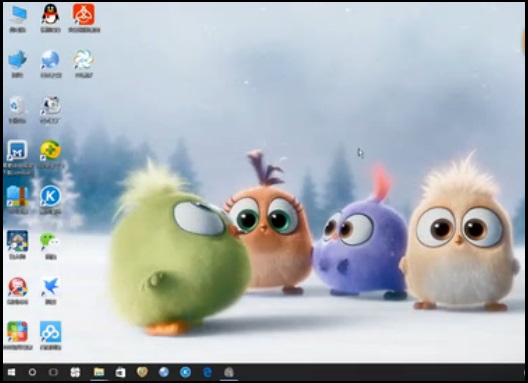528x383 pixels.
Task: Launch the blue K circle music app
Action: (x=51, y=196)
